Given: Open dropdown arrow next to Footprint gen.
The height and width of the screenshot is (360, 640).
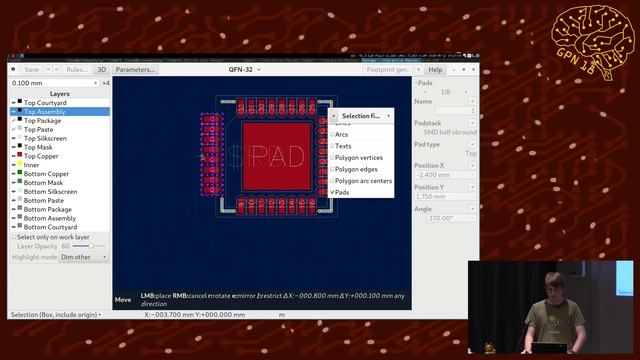Looking at the screenshot, I should click(x=418, y=69).
